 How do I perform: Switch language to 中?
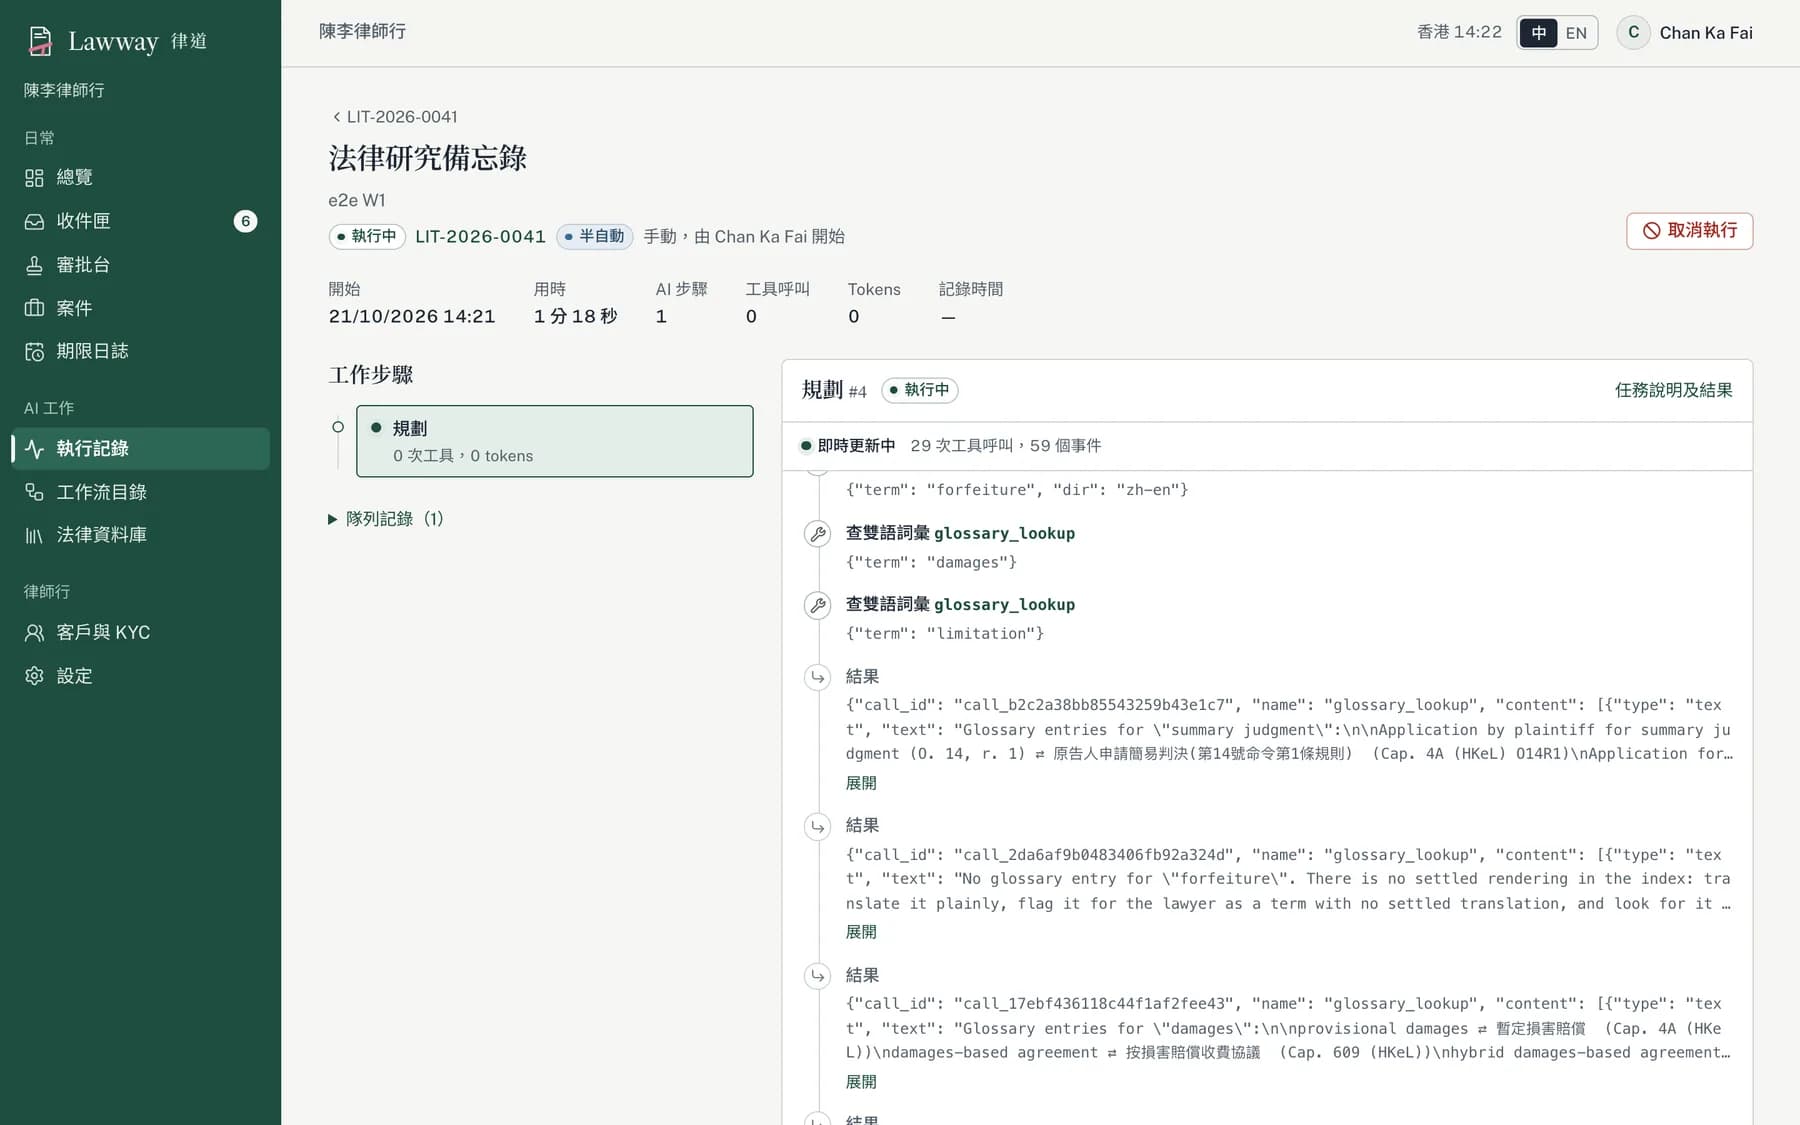[1538, 33]
